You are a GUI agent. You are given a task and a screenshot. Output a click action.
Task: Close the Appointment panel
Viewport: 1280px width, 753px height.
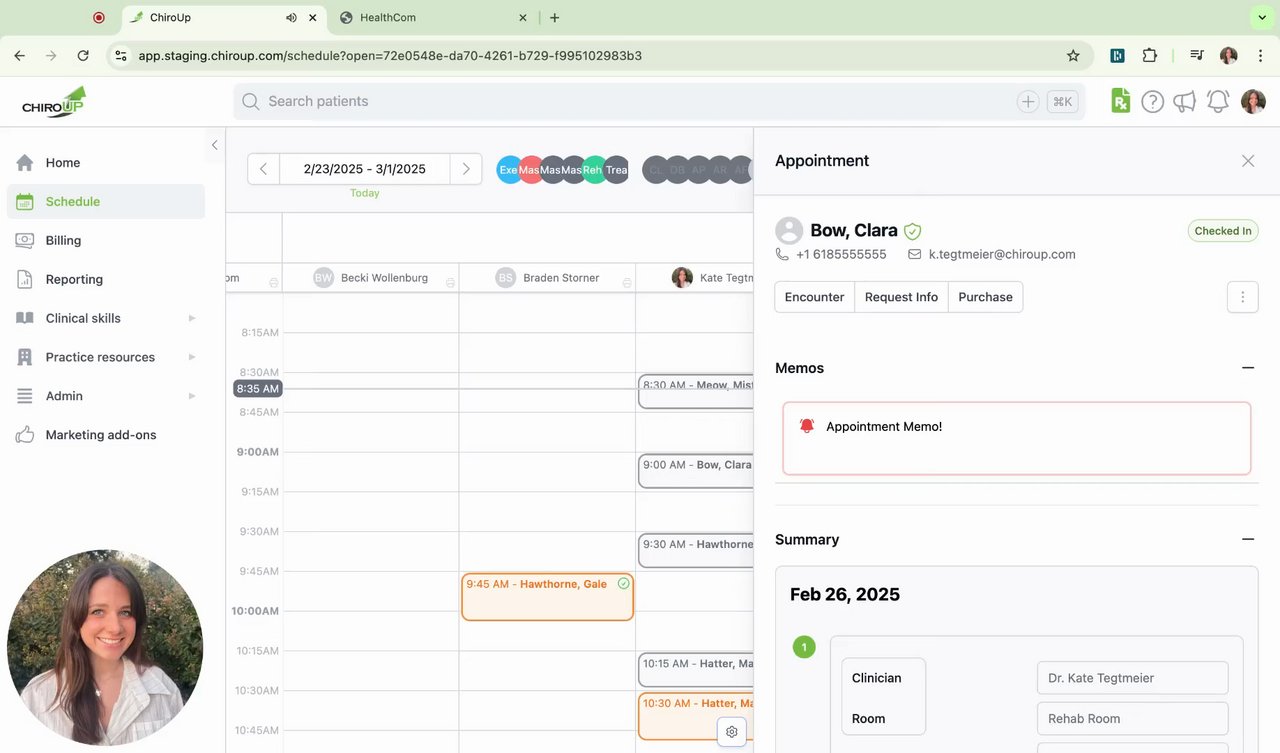pyautogui.click(x=1248, y=161)
